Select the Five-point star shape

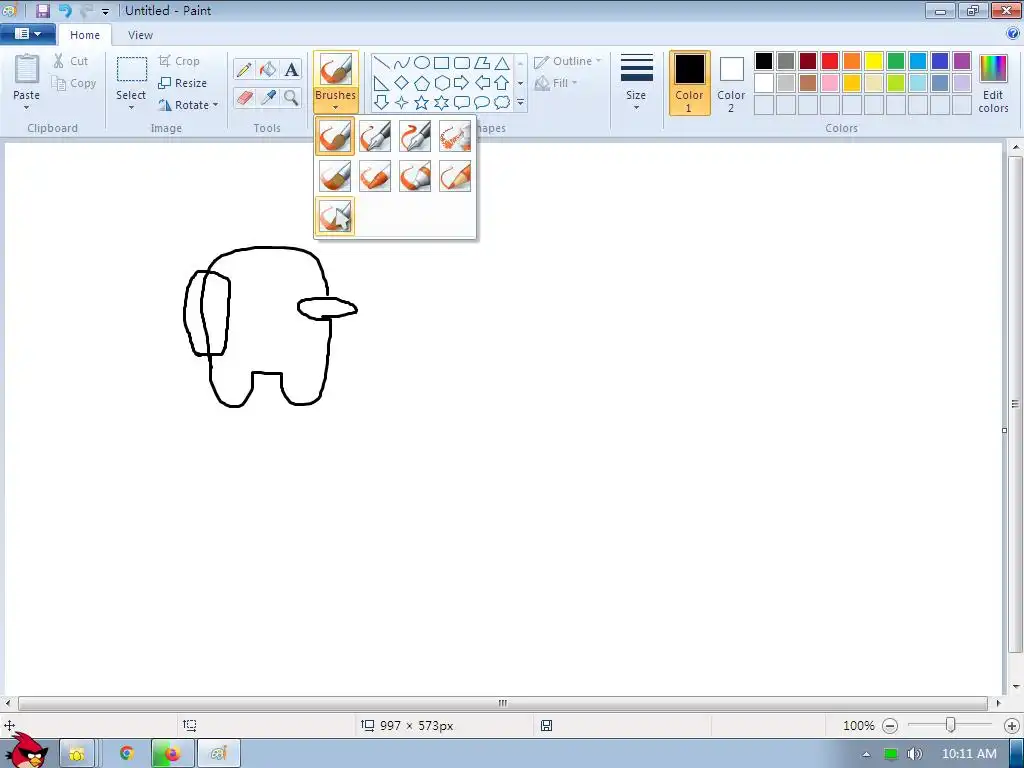click(x=422, y=103)
